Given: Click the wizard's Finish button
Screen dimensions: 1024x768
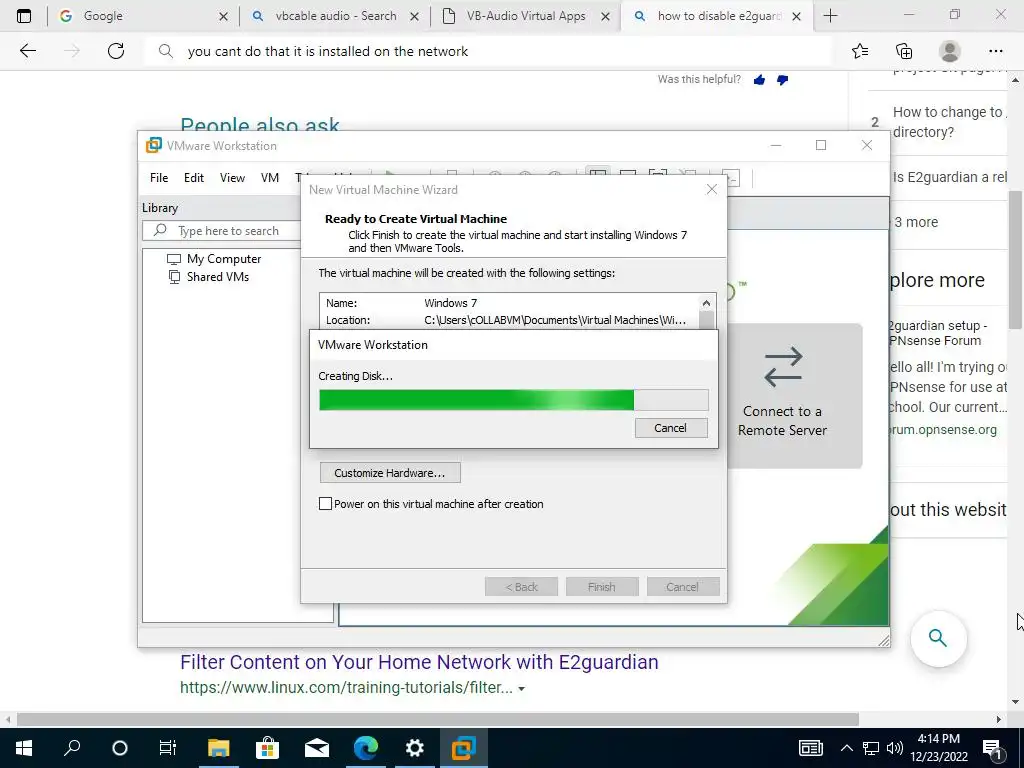Looking at the screenshot, I should pos(601,586).
